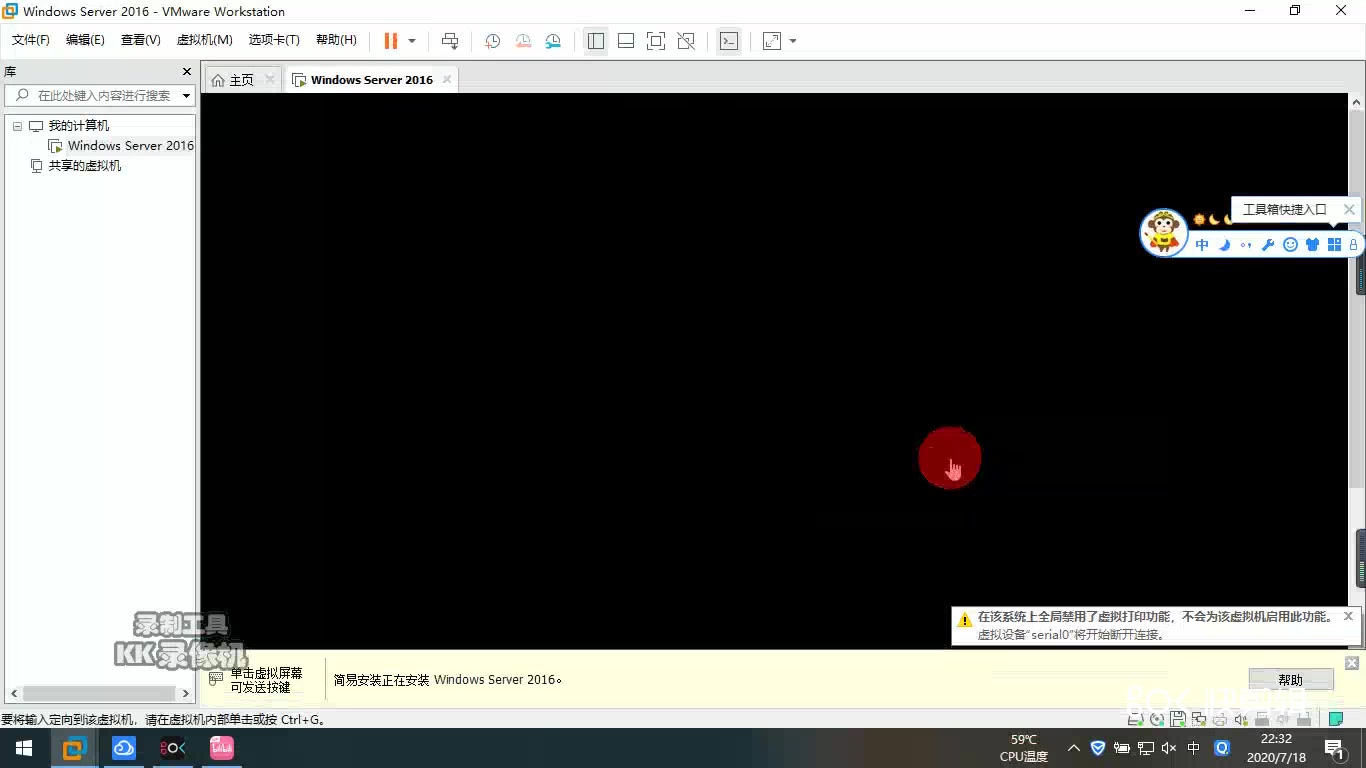This screenshot has width=1366, height=768.
Task: Click the Send Ctrl+Alt+Del toolbar icon
Action: tap(450, 41)
